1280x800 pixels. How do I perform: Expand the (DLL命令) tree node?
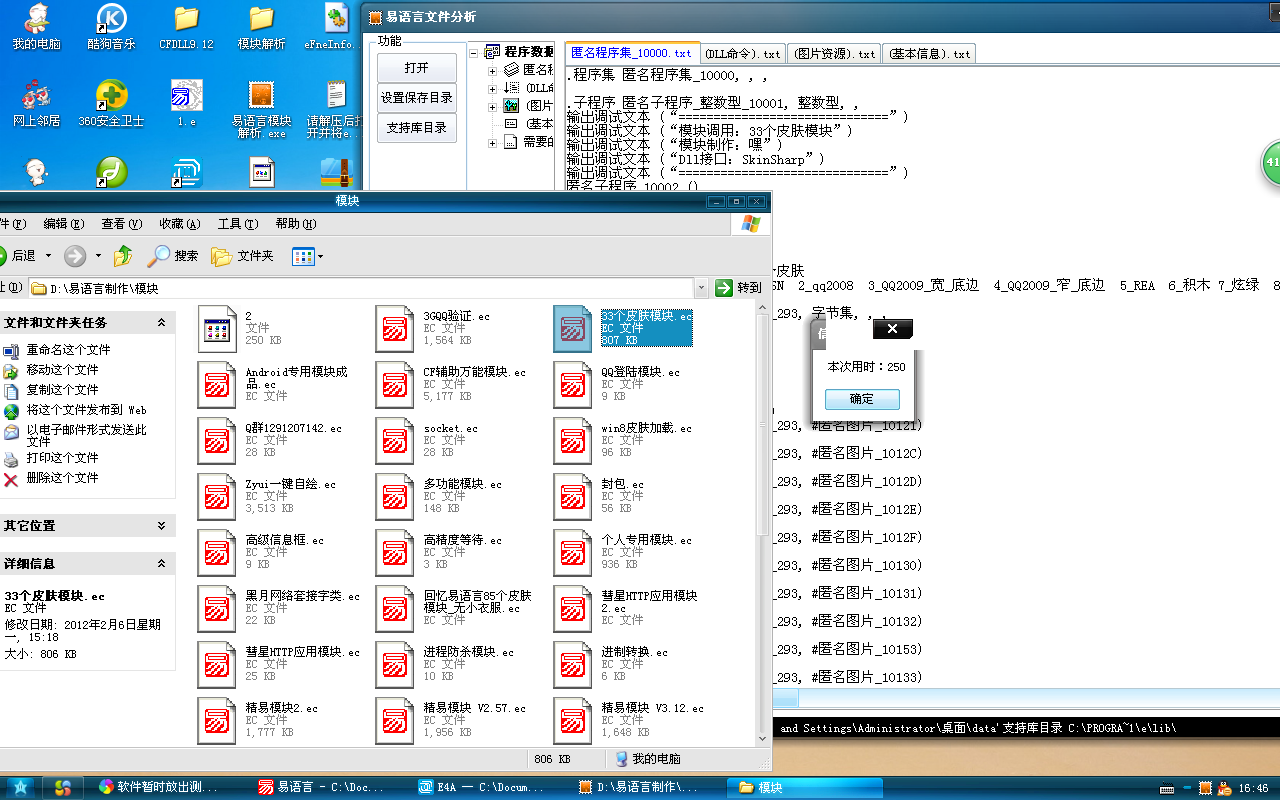[492, 87]
